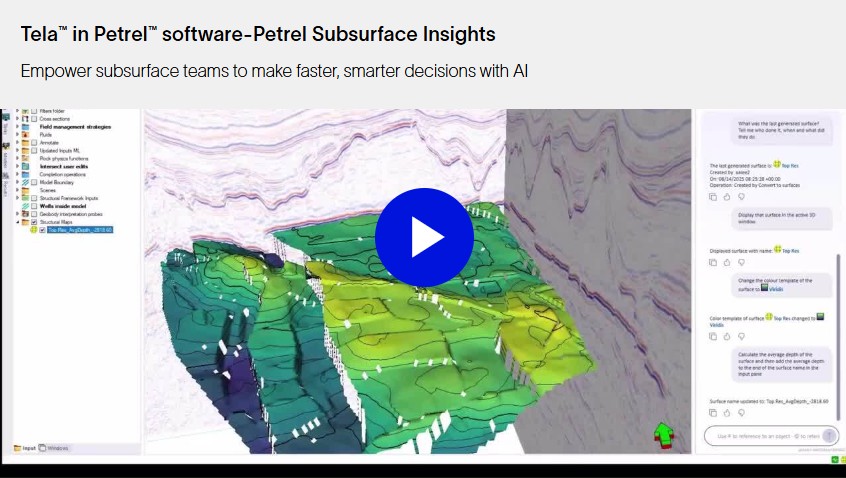The height and width of the screenshot is (478, 846).
Task: Click the send arrow in chat input
Action: 831,435
